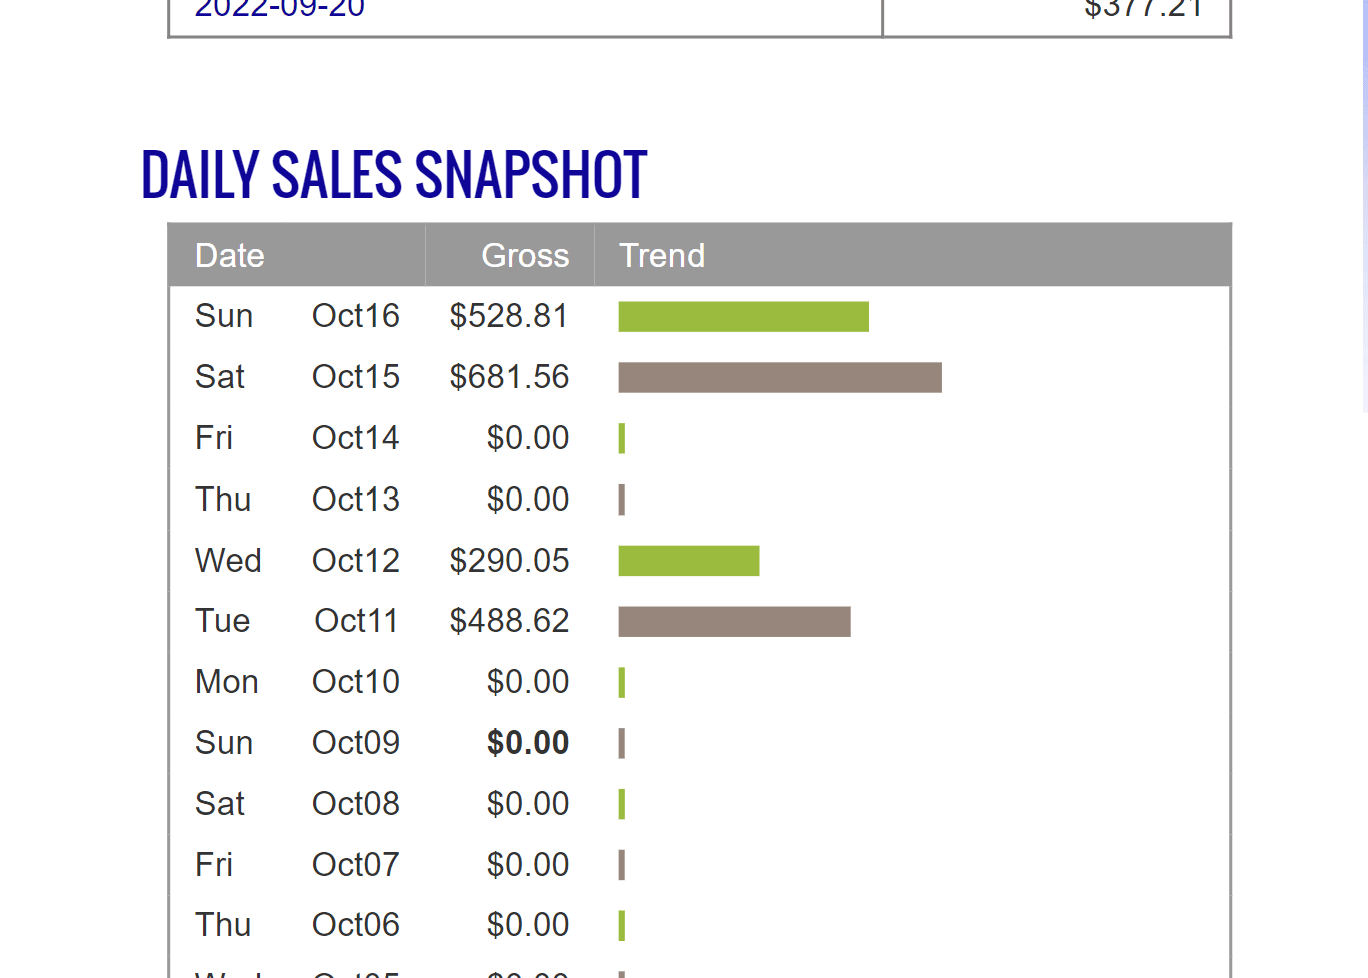Click the small brown marker for Oct07

pos(622,865)
